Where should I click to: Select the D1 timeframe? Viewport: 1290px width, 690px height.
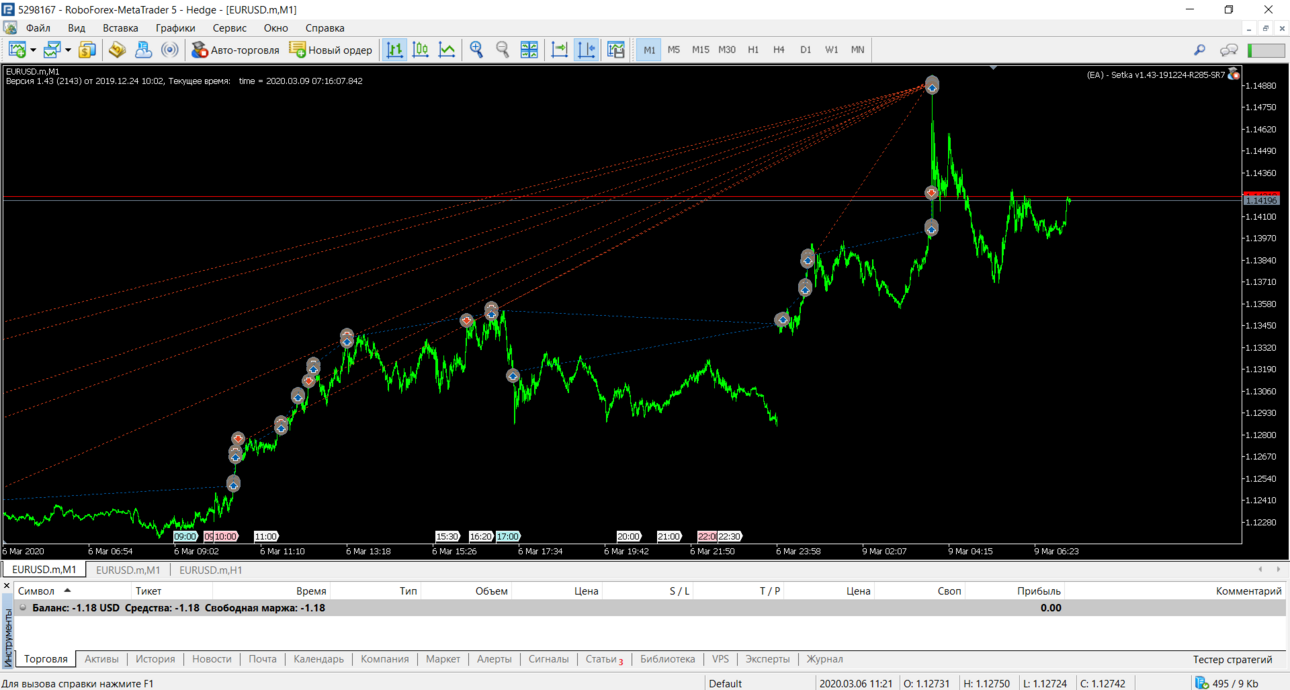(805, 49)
